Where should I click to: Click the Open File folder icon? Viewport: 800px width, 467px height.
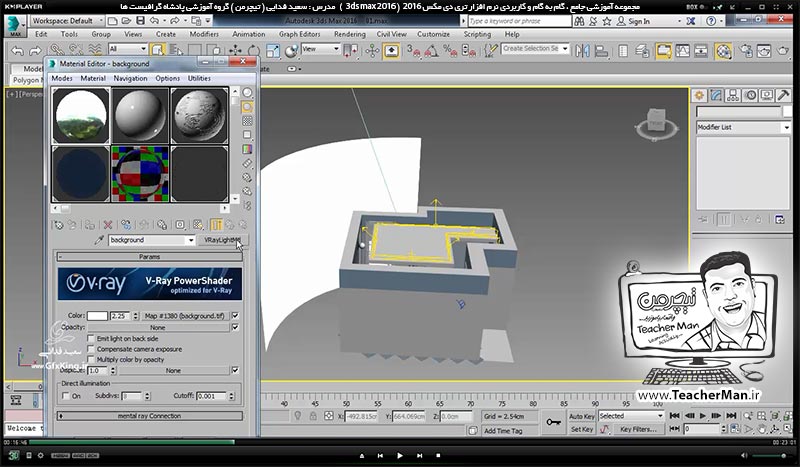127,21
